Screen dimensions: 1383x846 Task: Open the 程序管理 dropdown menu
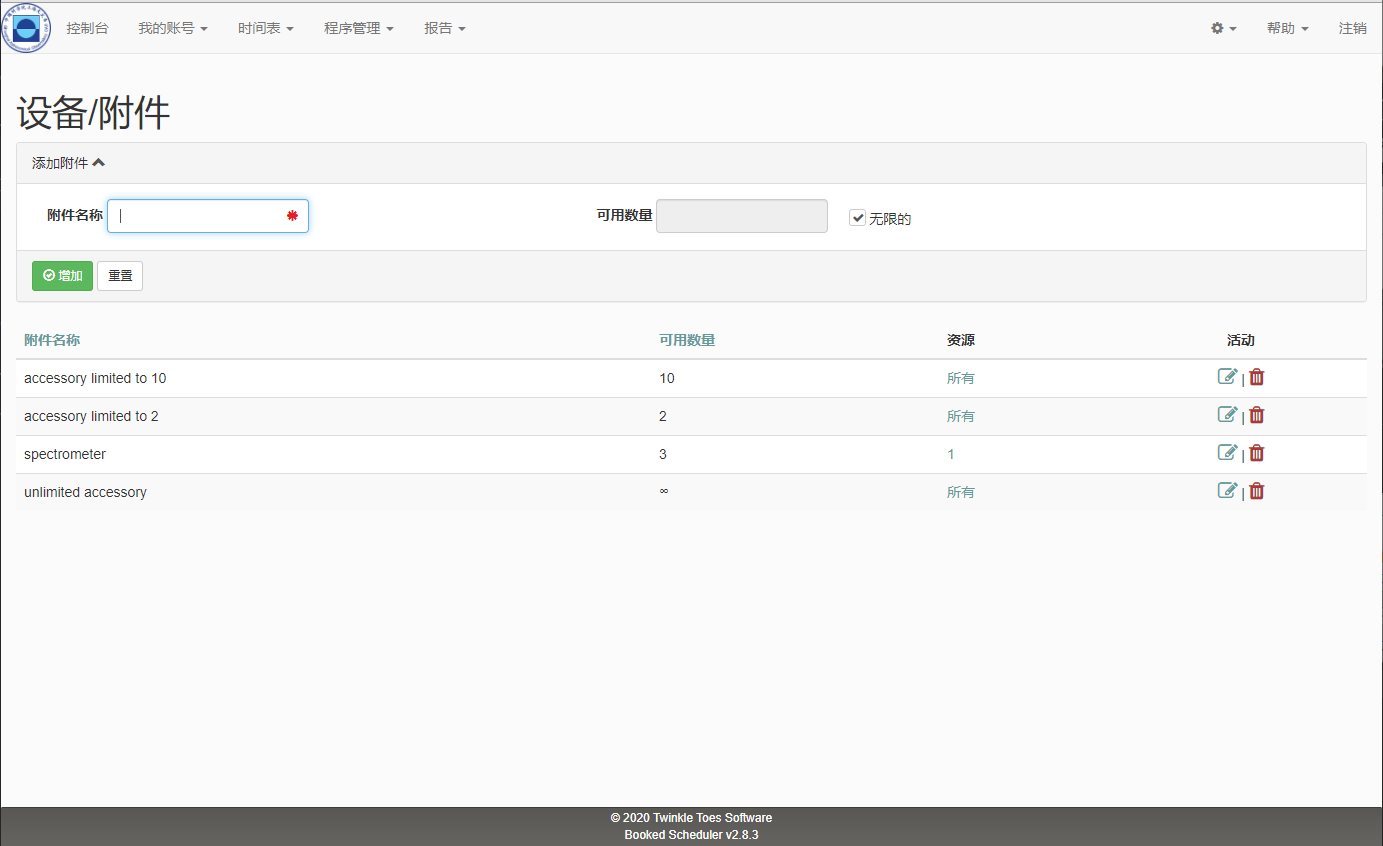[x=358, y=28]
